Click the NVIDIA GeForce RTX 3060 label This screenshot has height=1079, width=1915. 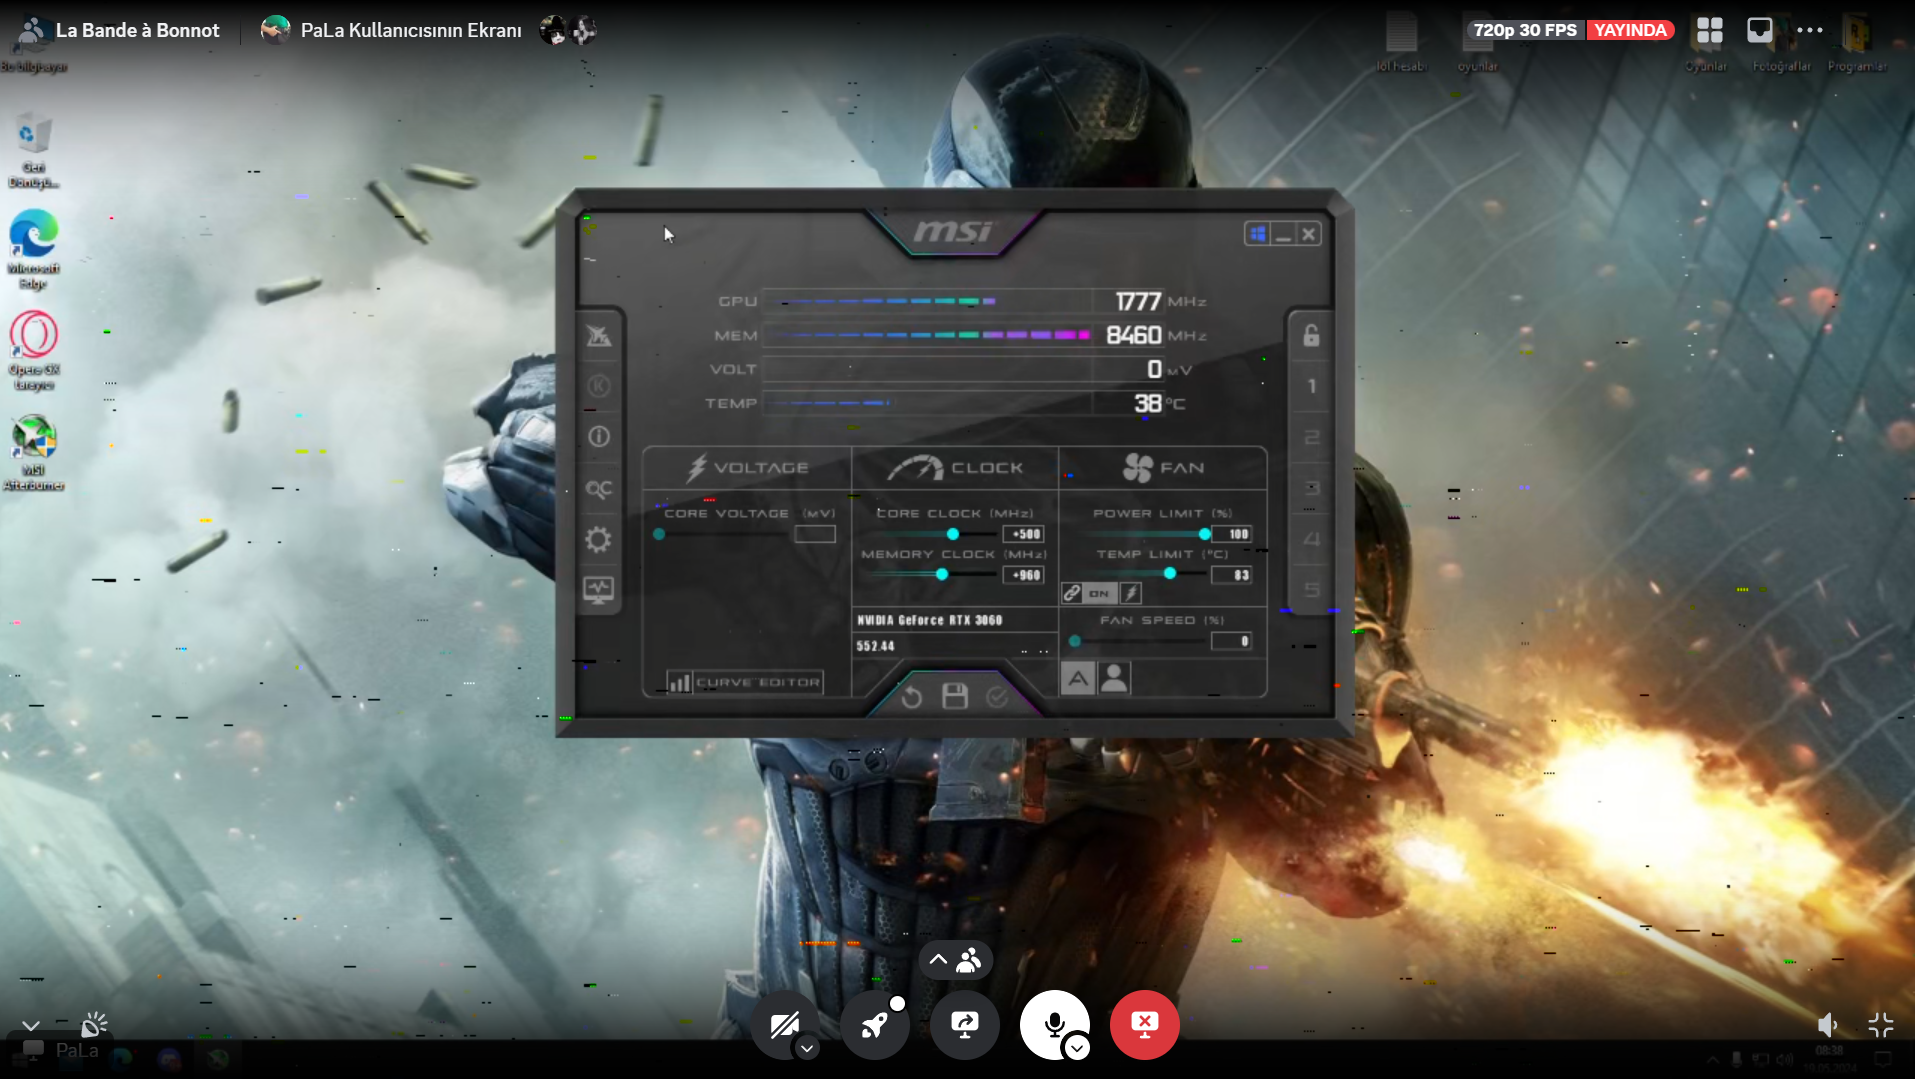click(x=929, y=620)
